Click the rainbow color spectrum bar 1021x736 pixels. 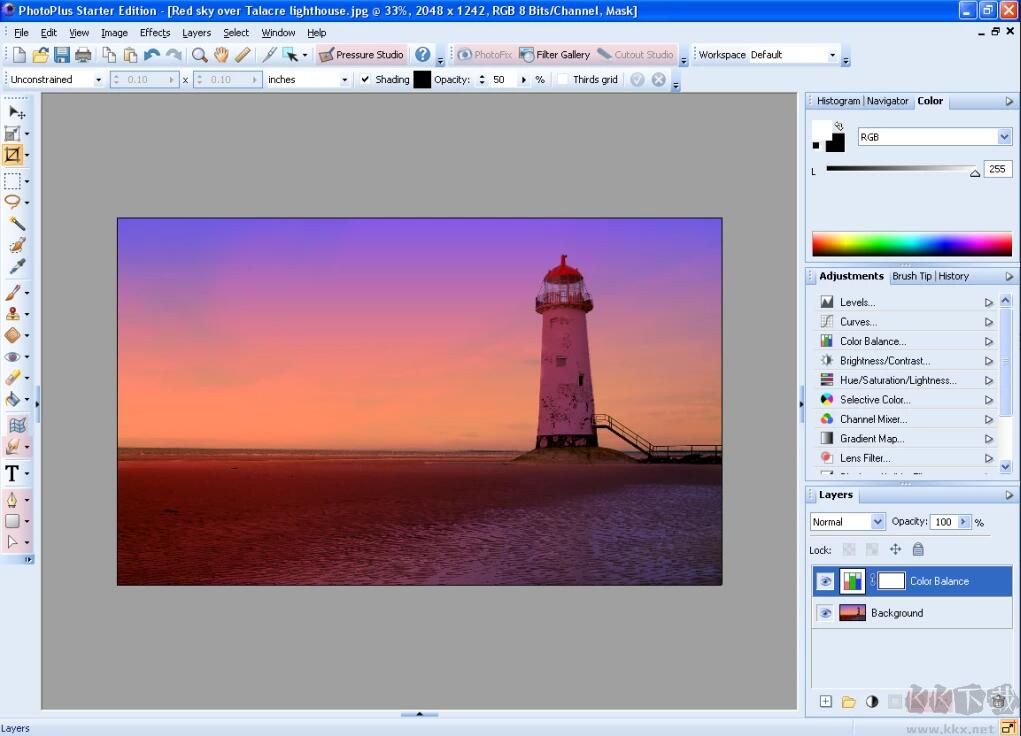[911, 244]
